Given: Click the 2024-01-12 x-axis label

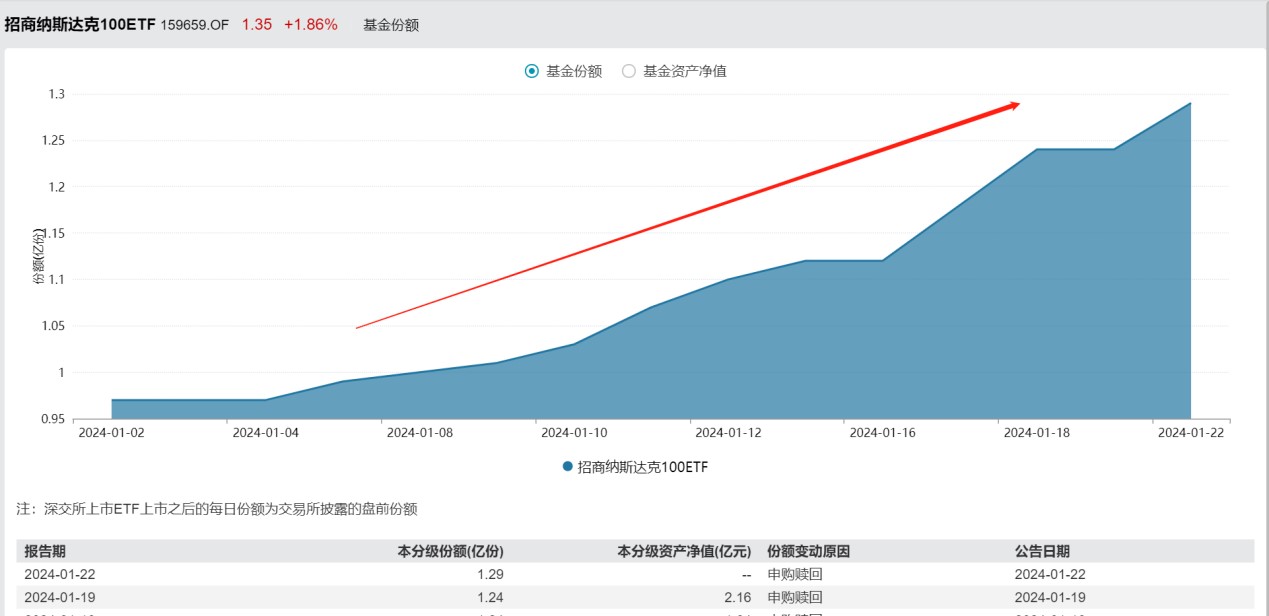Looking at the screenshot, I should point(728,433).
